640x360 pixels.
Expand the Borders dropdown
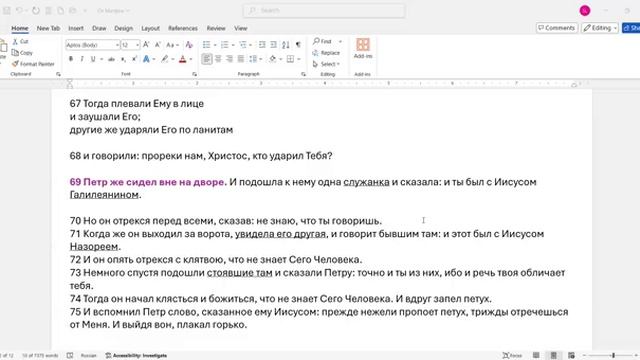299,60
